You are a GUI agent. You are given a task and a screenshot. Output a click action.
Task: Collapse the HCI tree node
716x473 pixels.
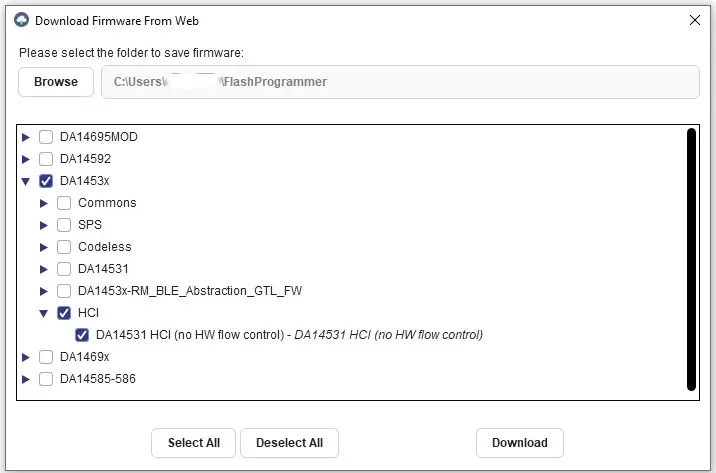point(44,313)
